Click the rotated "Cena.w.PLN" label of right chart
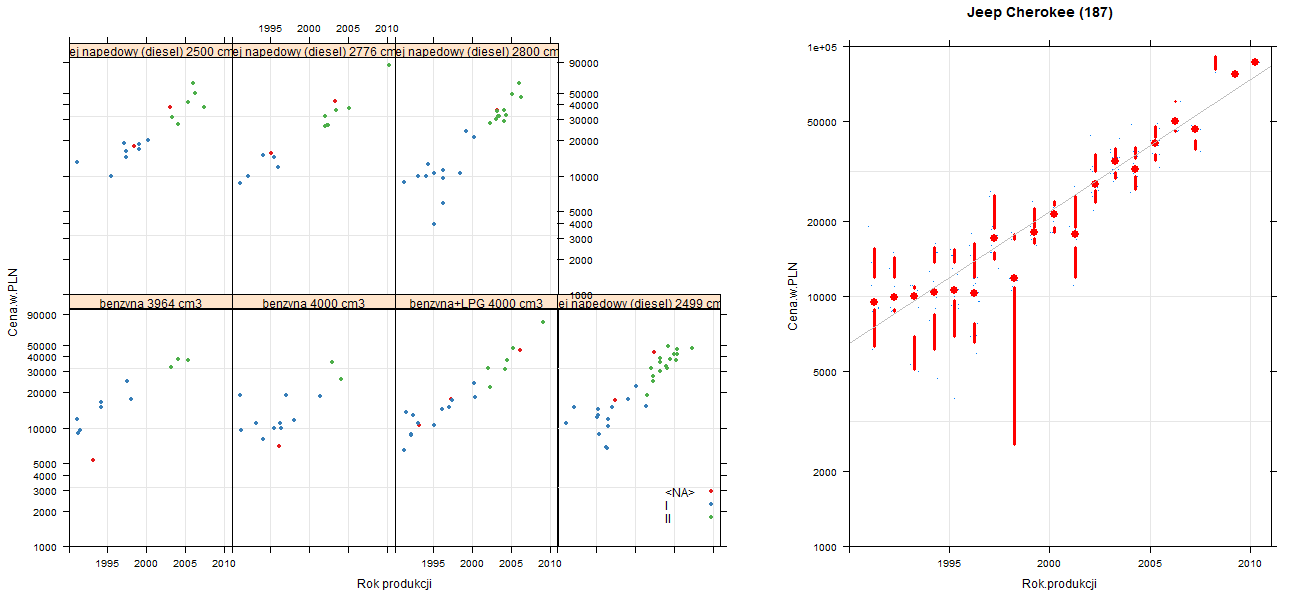Image resolution: width=1300 pixels, height=600 pixels. pyautogui.click(x=793, y=296)
